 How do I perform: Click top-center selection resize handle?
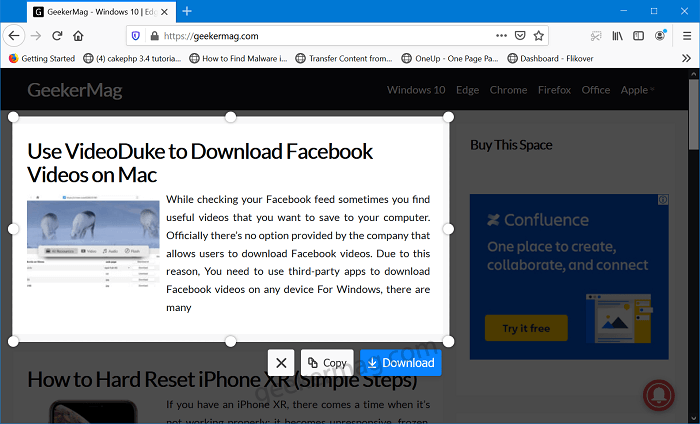point(230,117)
